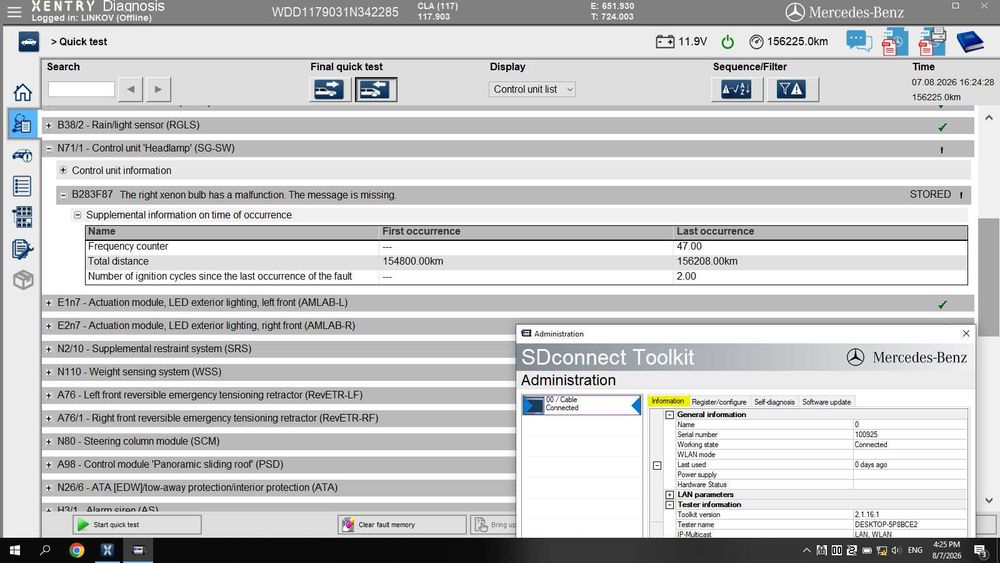Click the battery voltage icon
The width and height of the screenshot is (1000, 563).
tap(665, 42)
